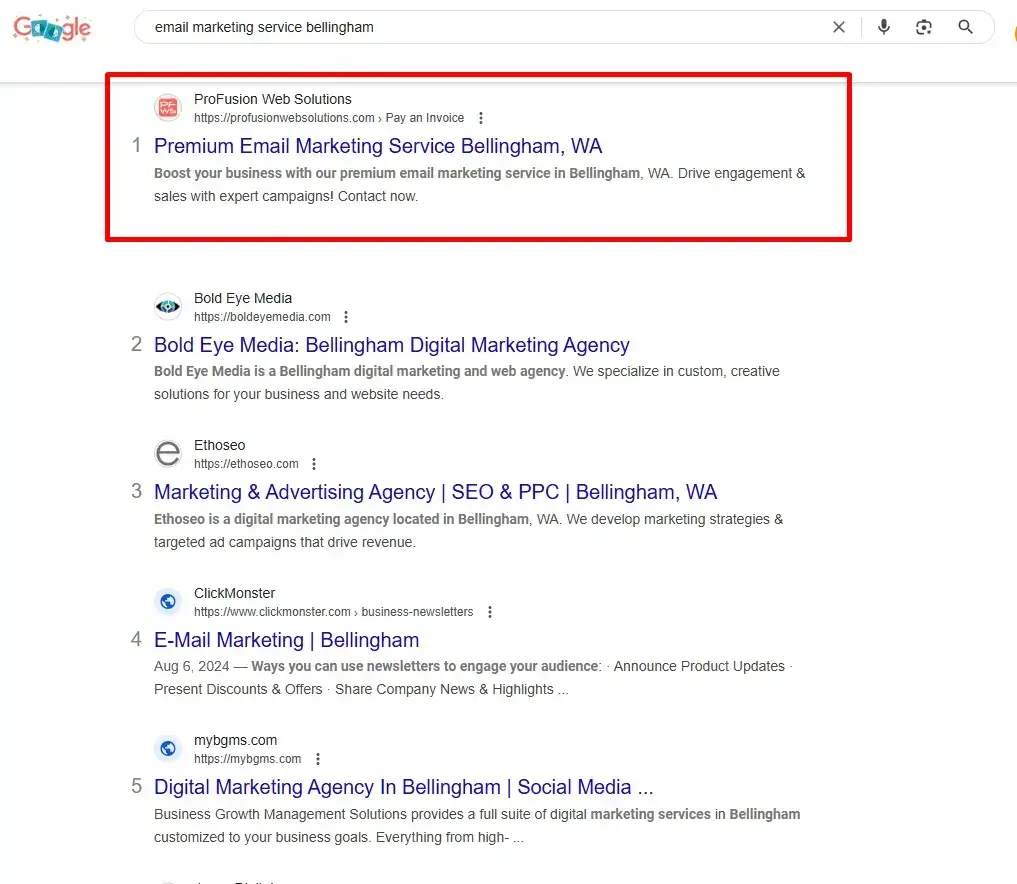Open more options for ClickMonster result
The width and height of the screenshot is (1017, 884).
click(489, 612)
